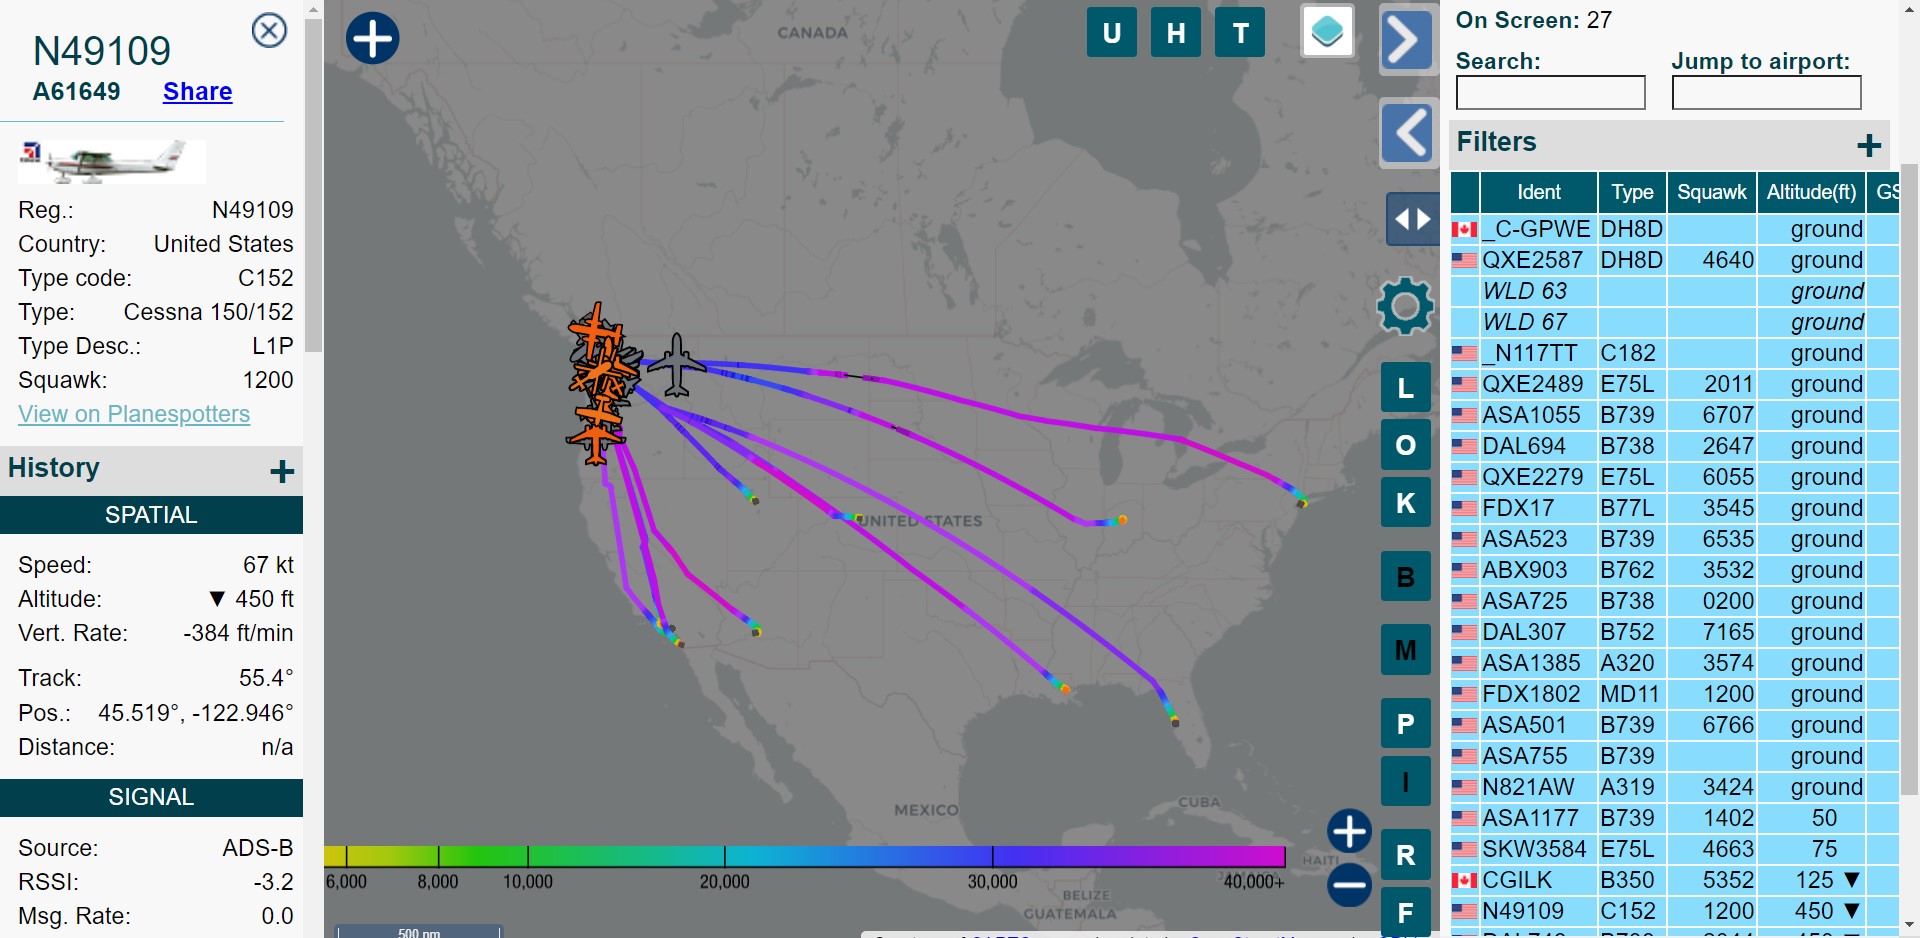Click the Jump to airport input field
The height and width of the screenshot is (938, 1920).
(x=1766, y=93)
